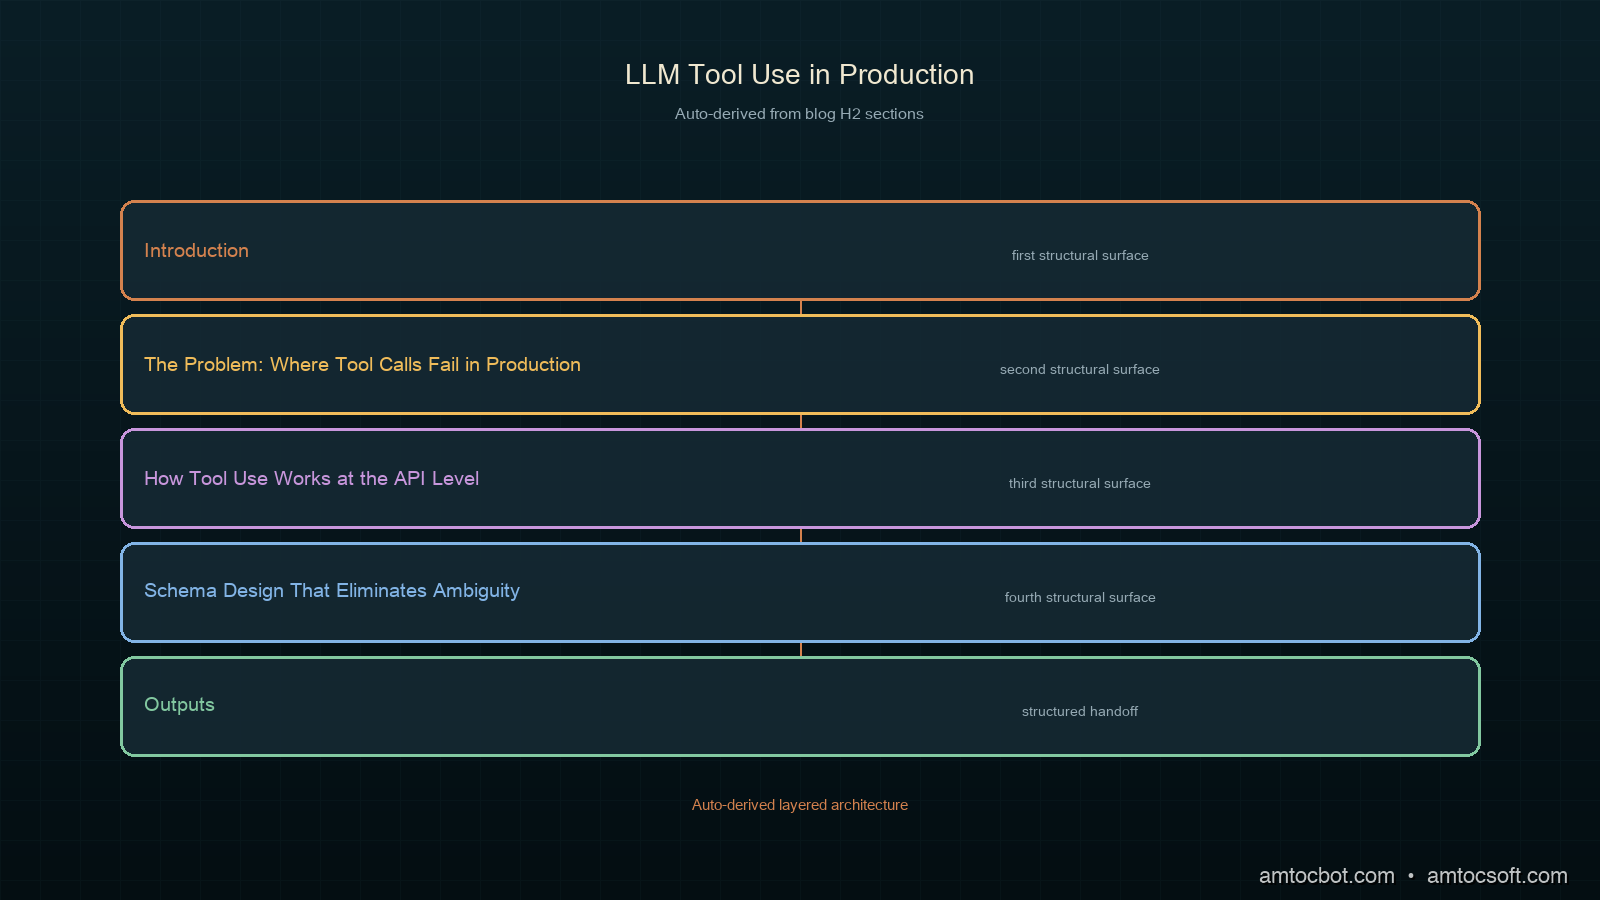Select the Outputs layer label
This screenshot has height=900, width=1600.
[179, 705]
